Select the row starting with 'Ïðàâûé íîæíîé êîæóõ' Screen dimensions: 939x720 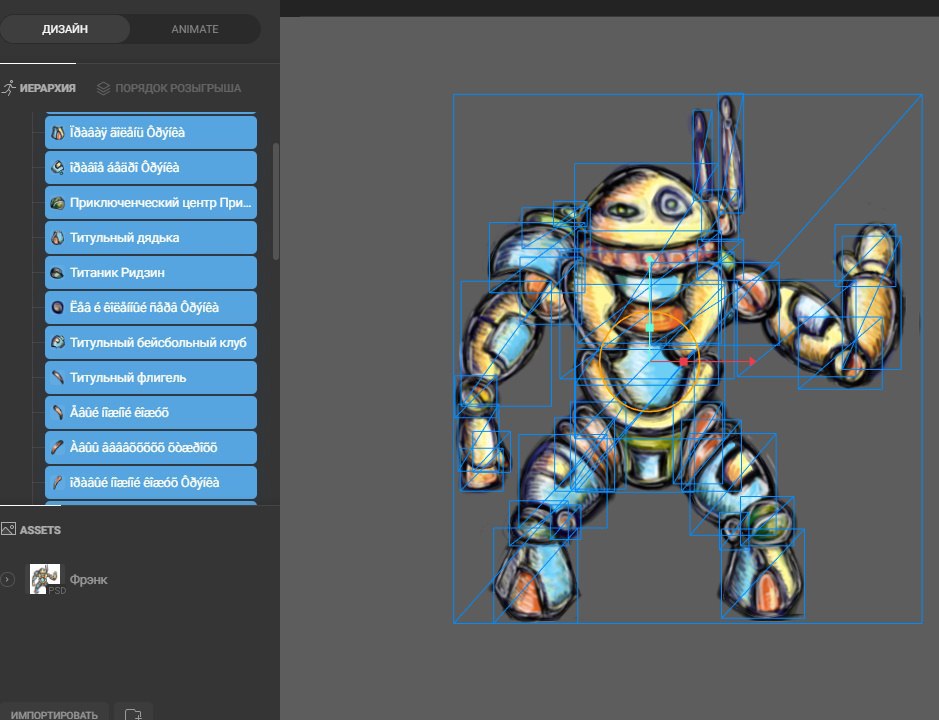pyautogui.click(x=151, y=482)
